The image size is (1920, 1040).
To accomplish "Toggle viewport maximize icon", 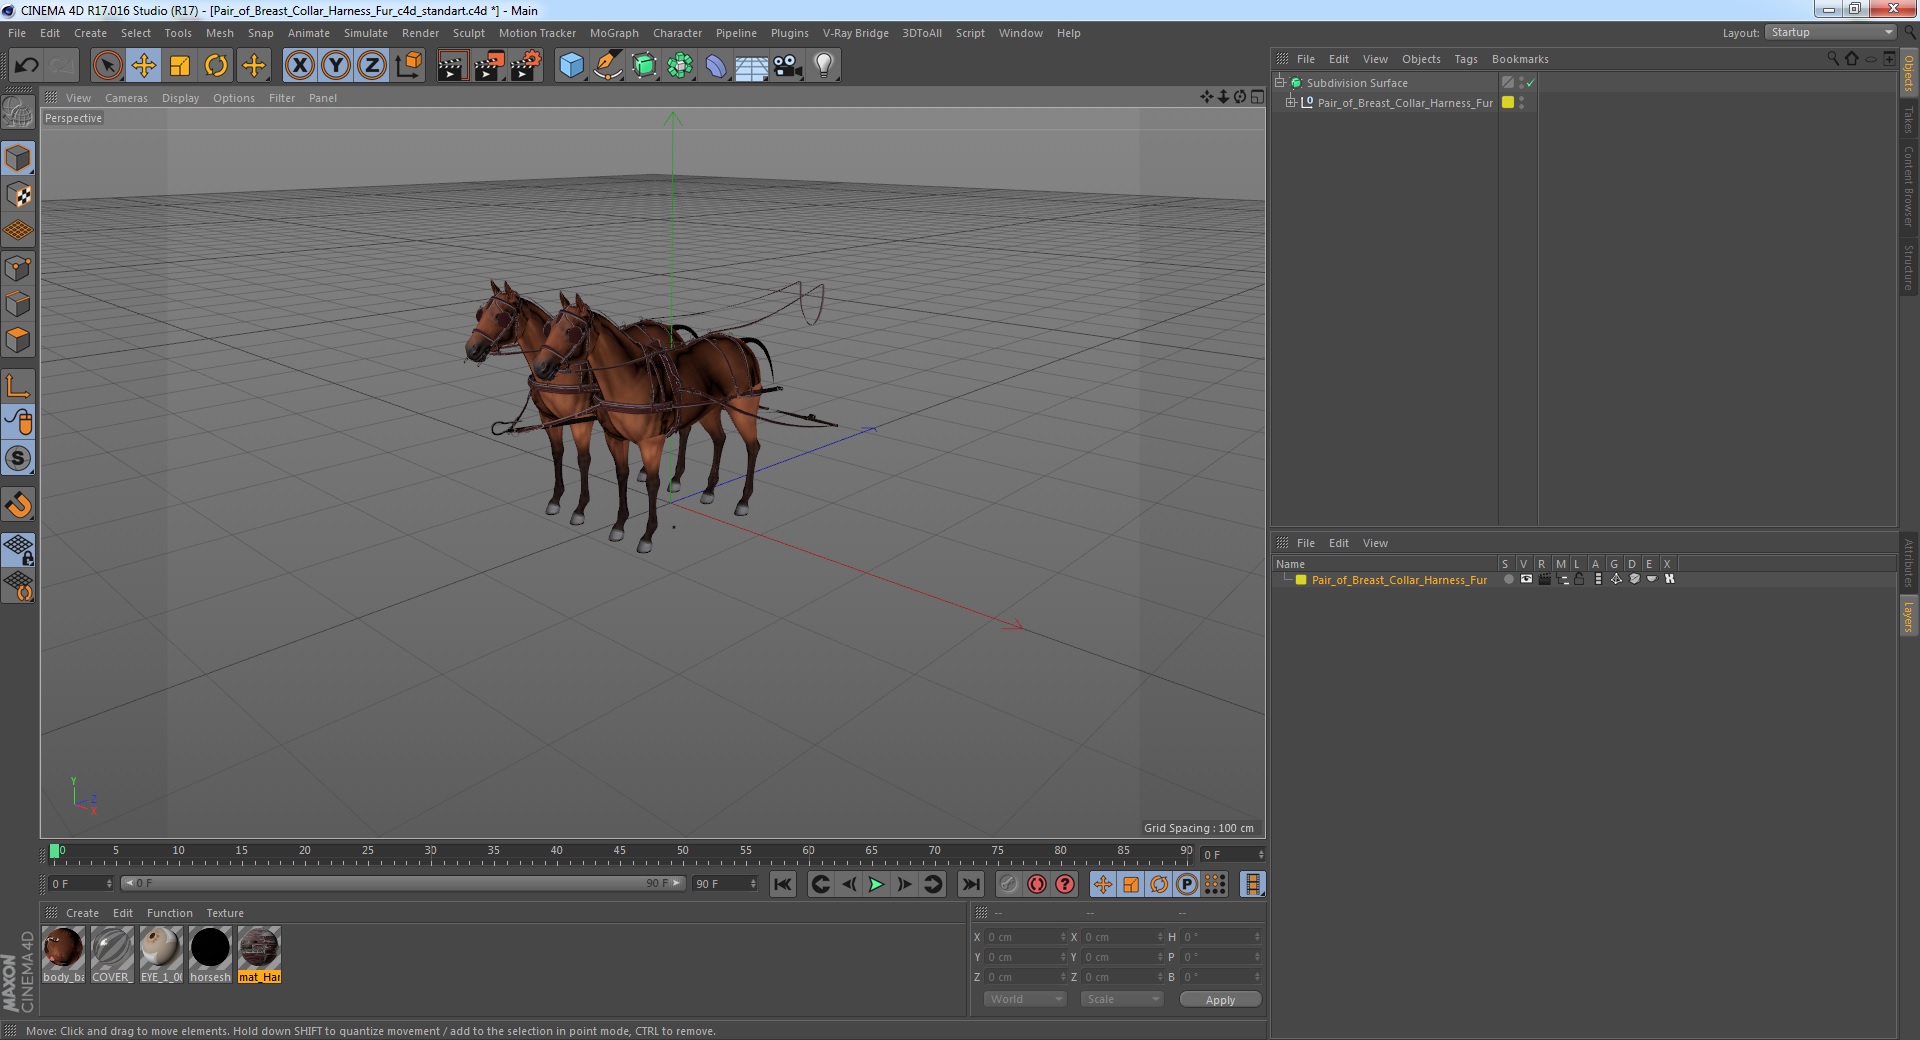I will pos(1257,97).
